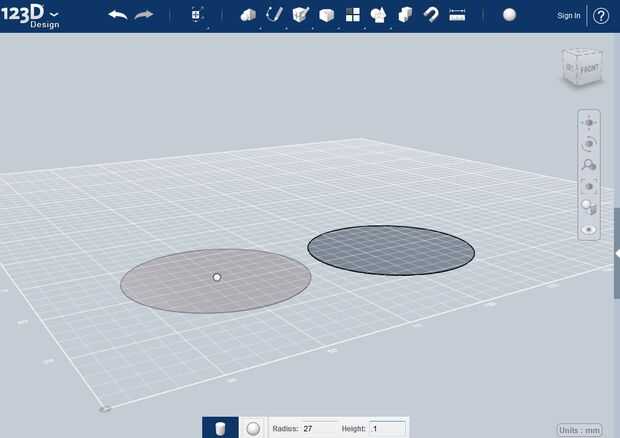Screen dimensions: 620x438
Task: Undo the last action
Action: pos(118,15)
